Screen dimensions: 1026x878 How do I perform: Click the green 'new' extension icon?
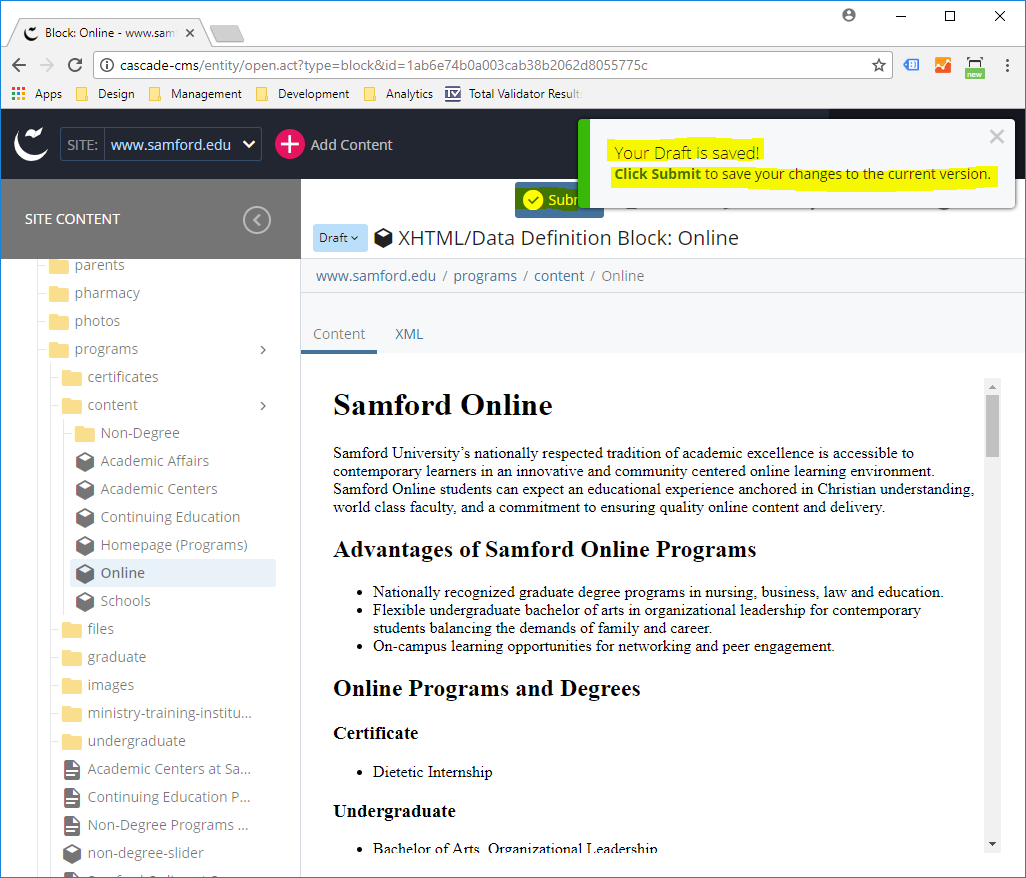coord(975,67)
